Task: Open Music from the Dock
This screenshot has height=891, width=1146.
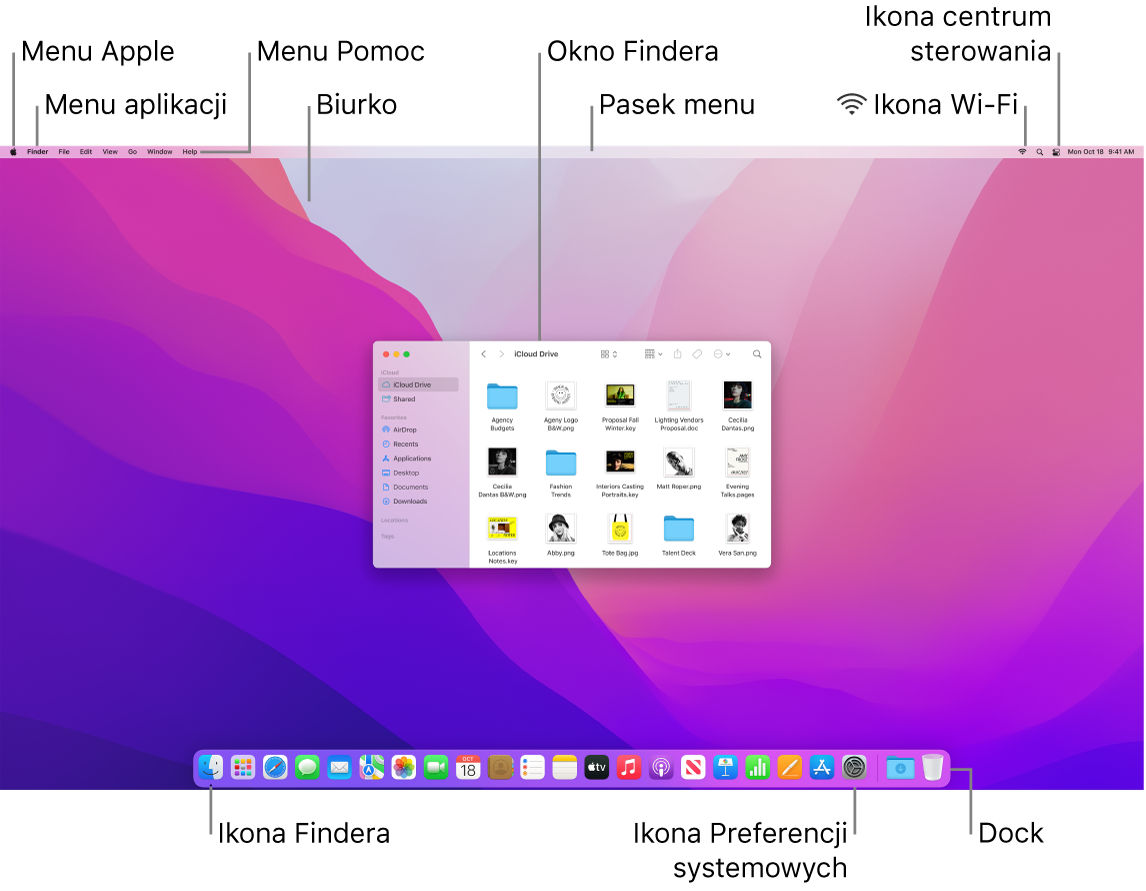Action: 629,767
